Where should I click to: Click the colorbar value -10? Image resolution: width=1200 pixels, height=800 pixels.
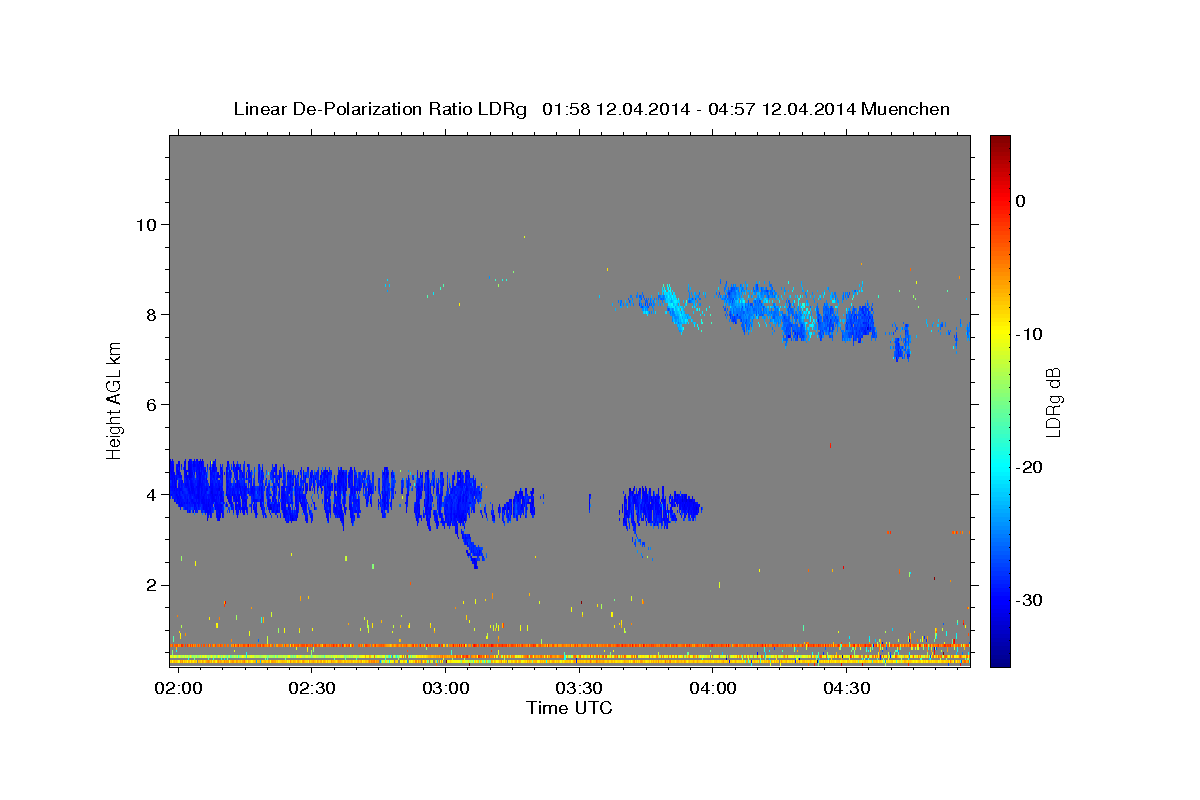pyautogui.click(x=1030, y=334)
